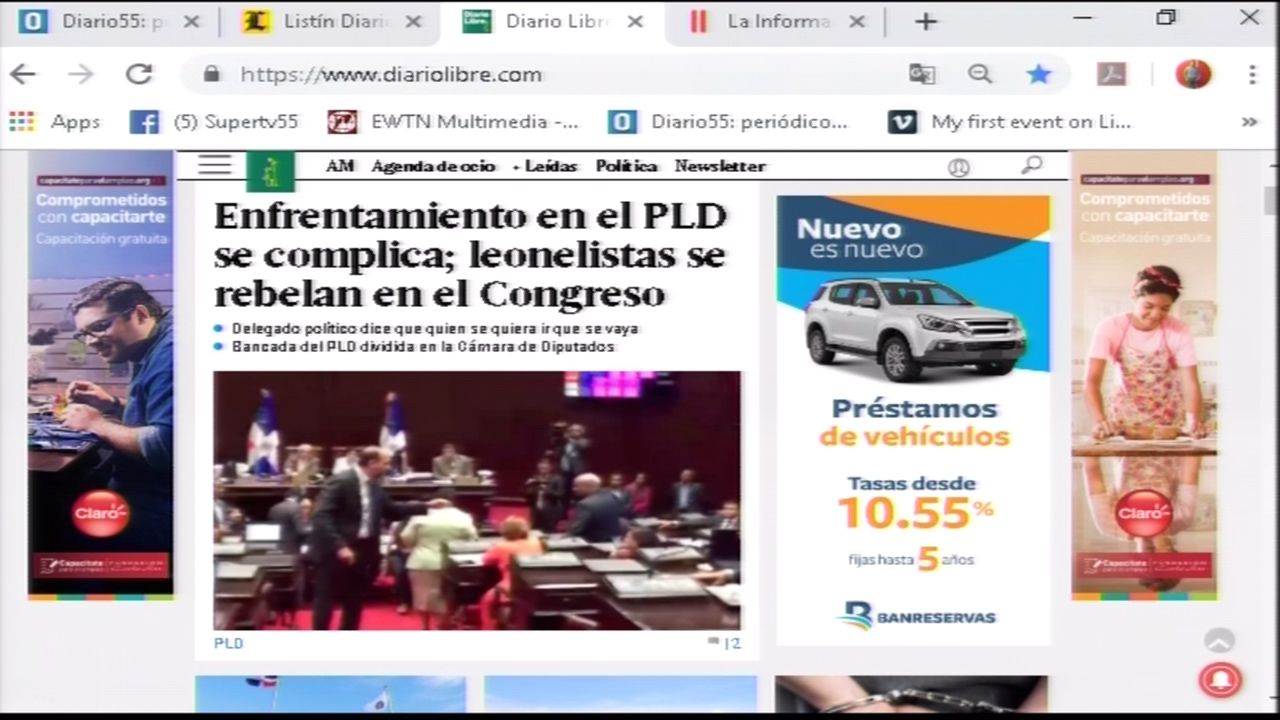1280x720 pixels.
Task: Open the notification bell bubble icon
Action: tap(1220, 679)
